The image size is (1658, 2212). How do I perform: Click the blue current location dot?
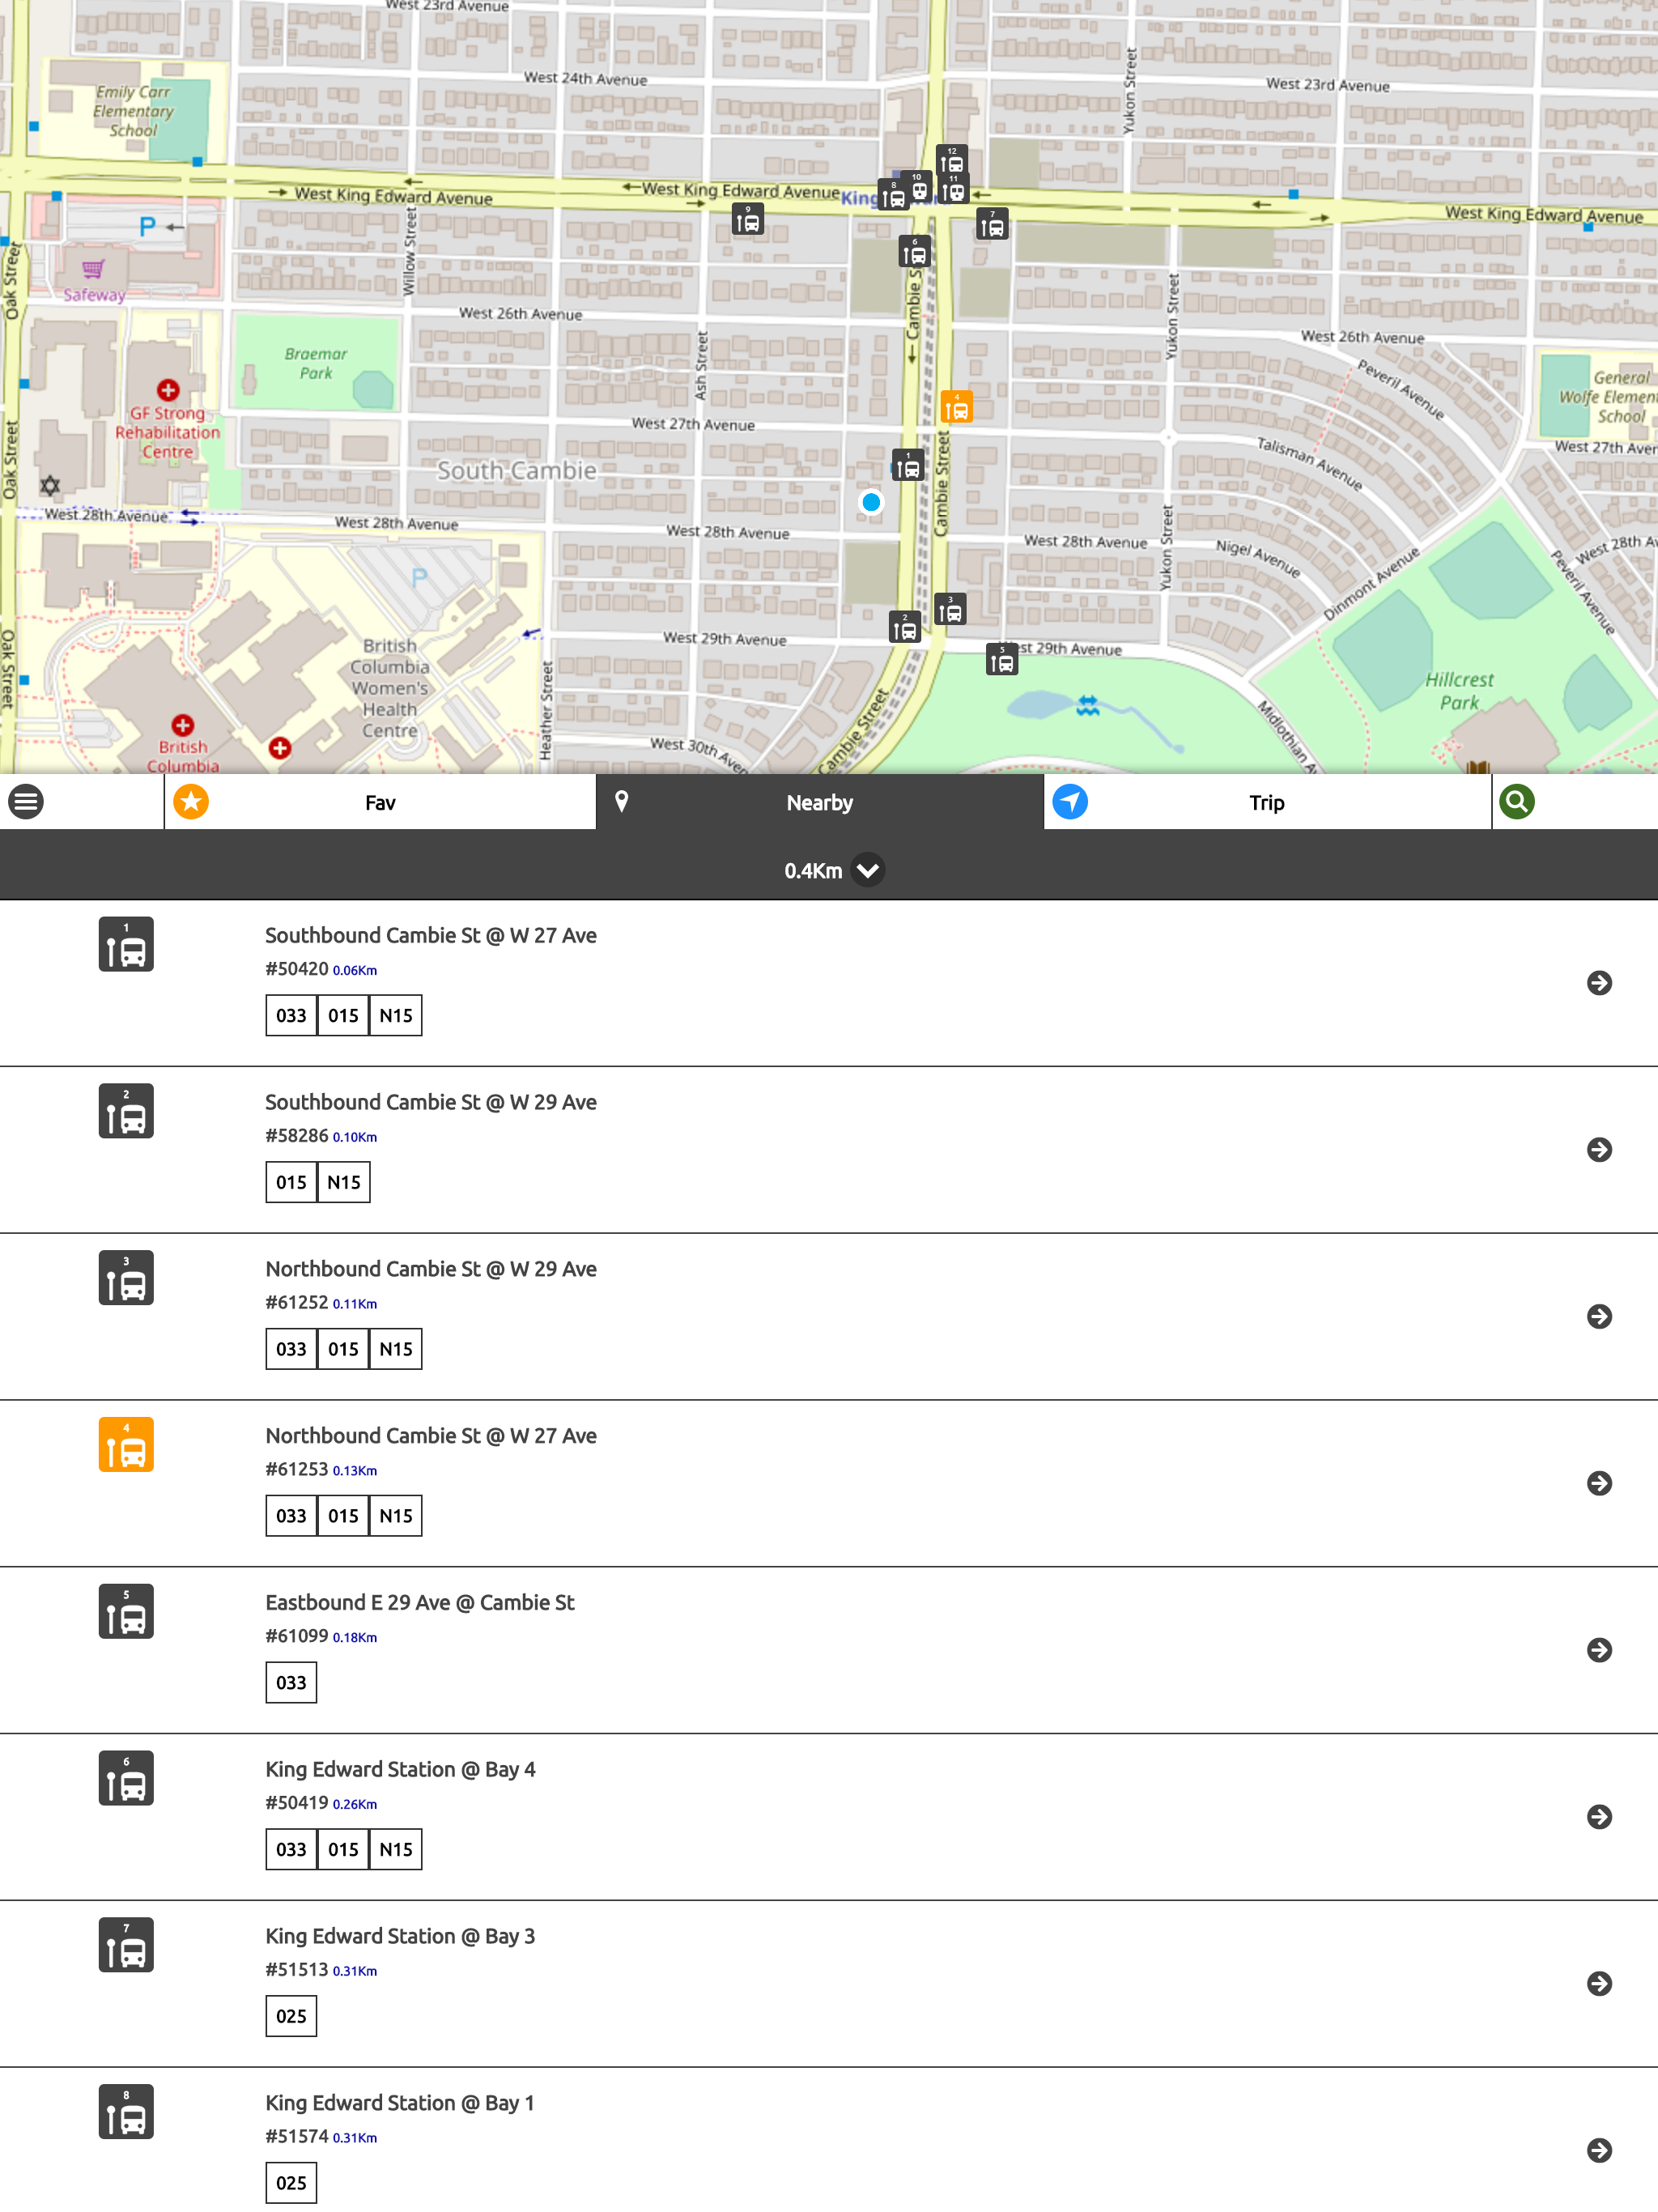[x=871, y=502]
